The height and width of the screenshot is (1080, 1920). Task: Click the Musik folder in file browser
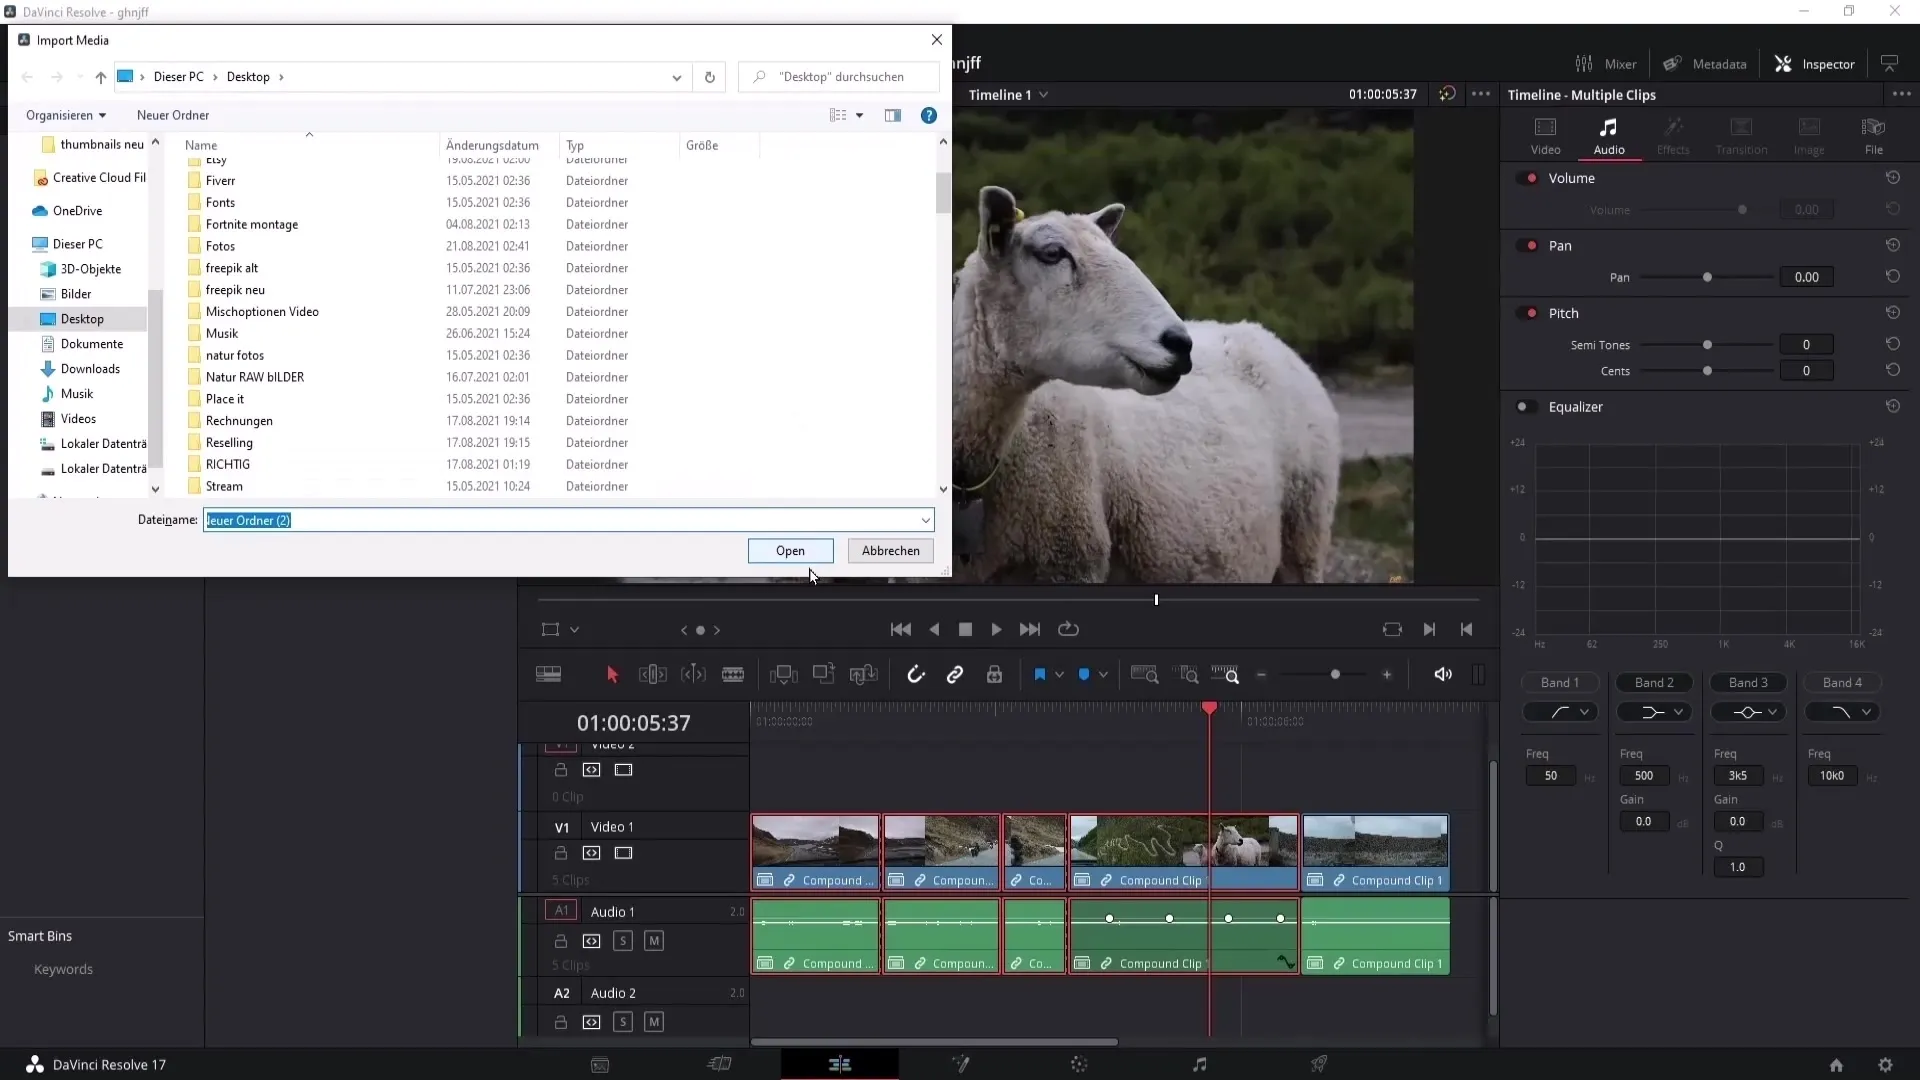[222, 332]
